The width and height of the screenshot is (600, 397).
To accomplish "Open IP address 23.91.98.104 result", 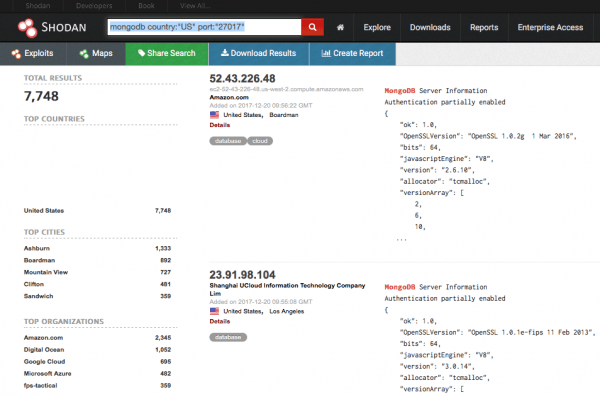I will [x=242, y=275].
